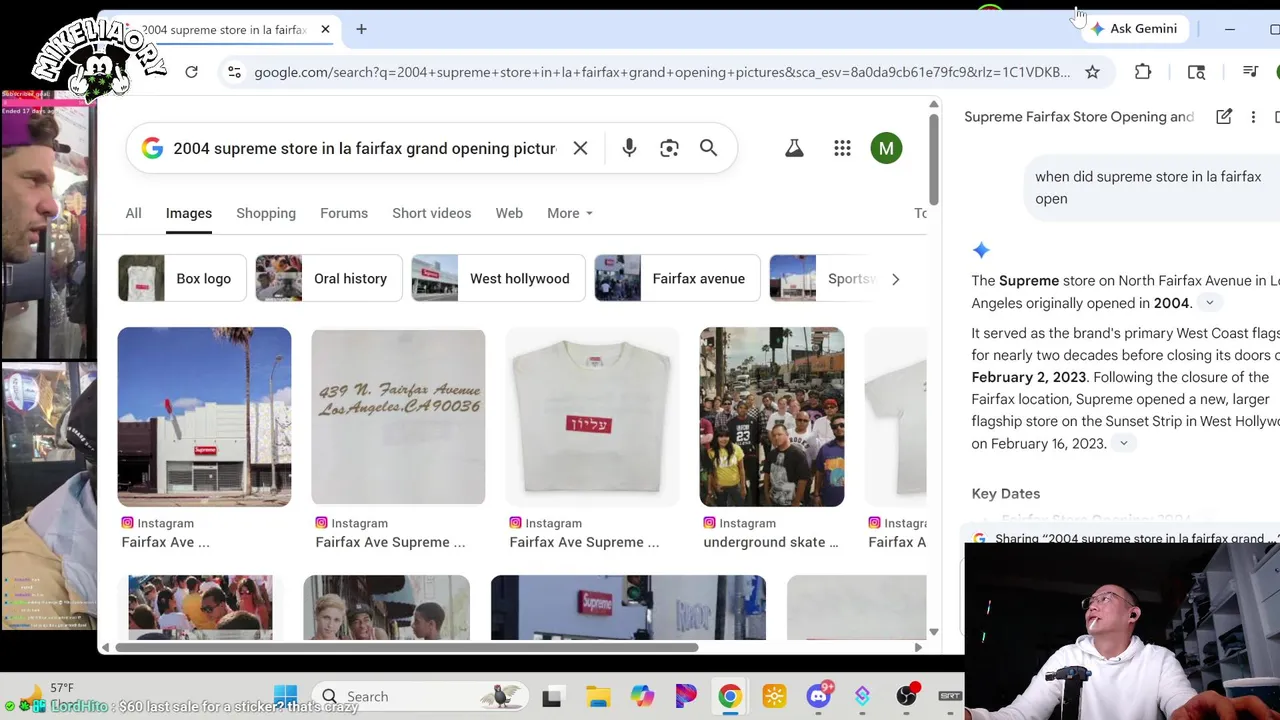1280x720 pixels.
Task: Switch to the All results tab
Action: point(133,213)
